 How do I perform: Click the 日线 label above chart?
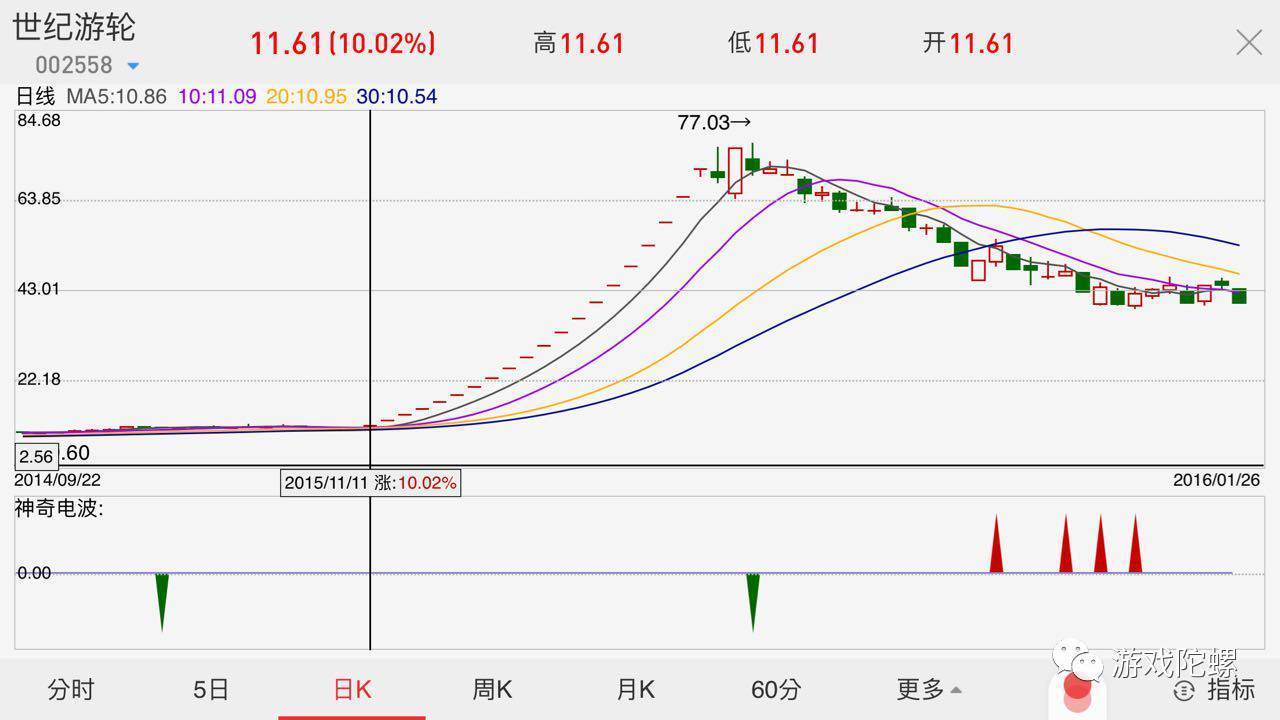tap(36, 96)
